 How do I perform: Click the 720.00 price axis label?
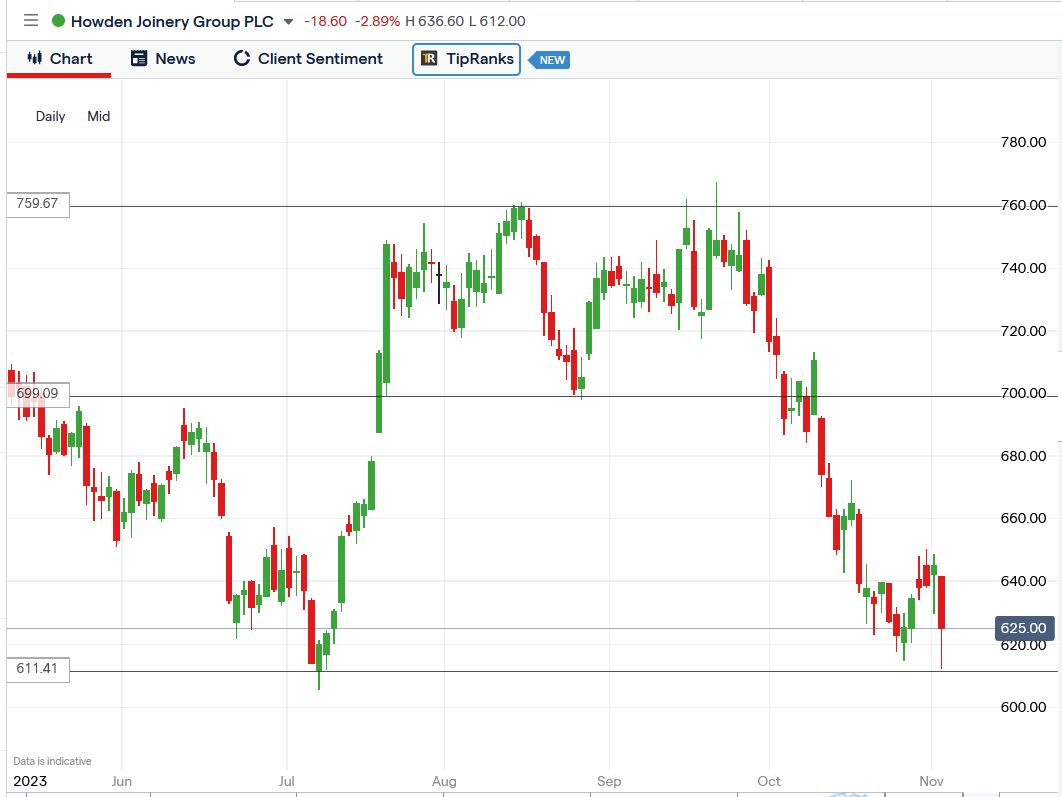(x=1023, y=331)
